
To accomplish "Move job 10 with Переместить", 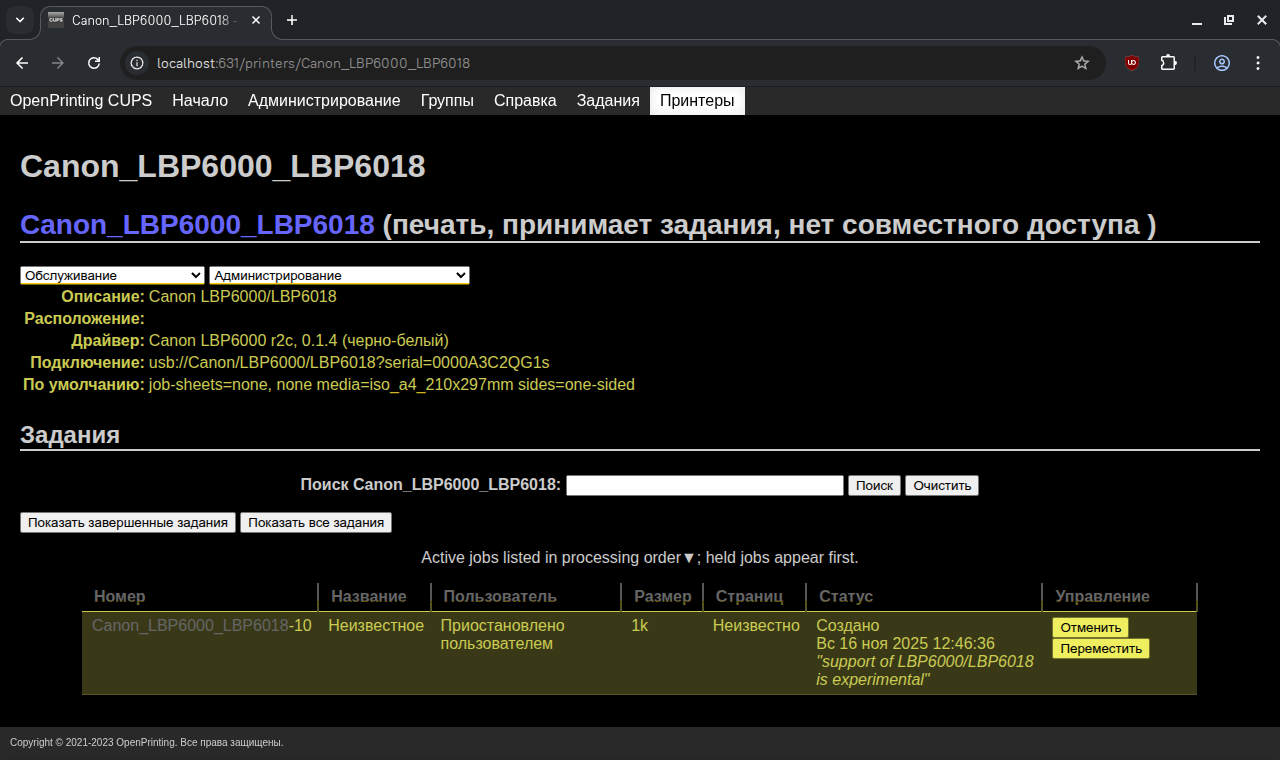I will (1101, 648).
